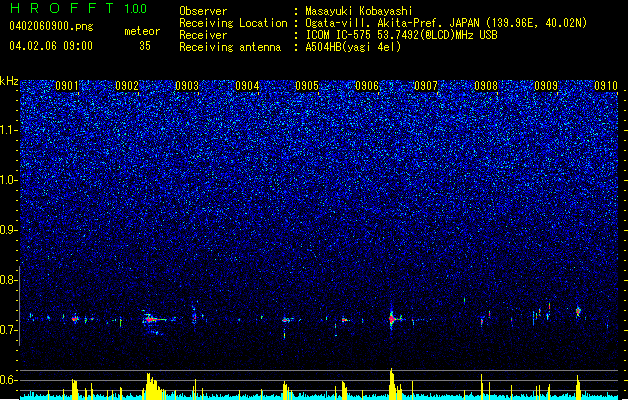The height and width of the screenshot is (400, 629).
Task: Click the 0.8 kHz axis label
Action: (9, 280)
